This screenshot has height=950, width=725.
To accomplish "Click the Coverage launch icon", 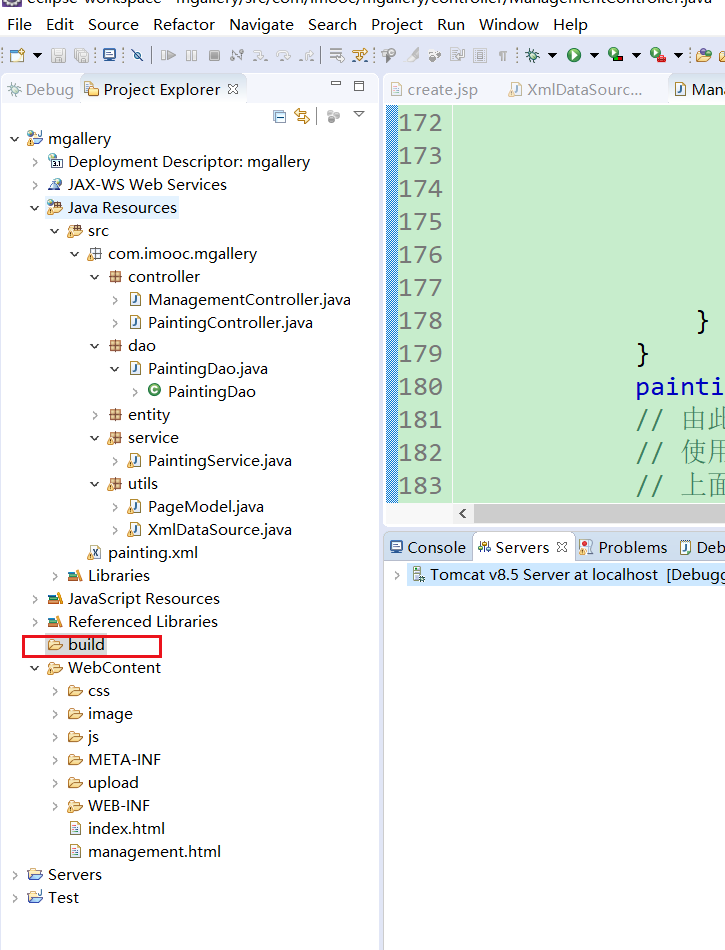I will pos(615,55).
